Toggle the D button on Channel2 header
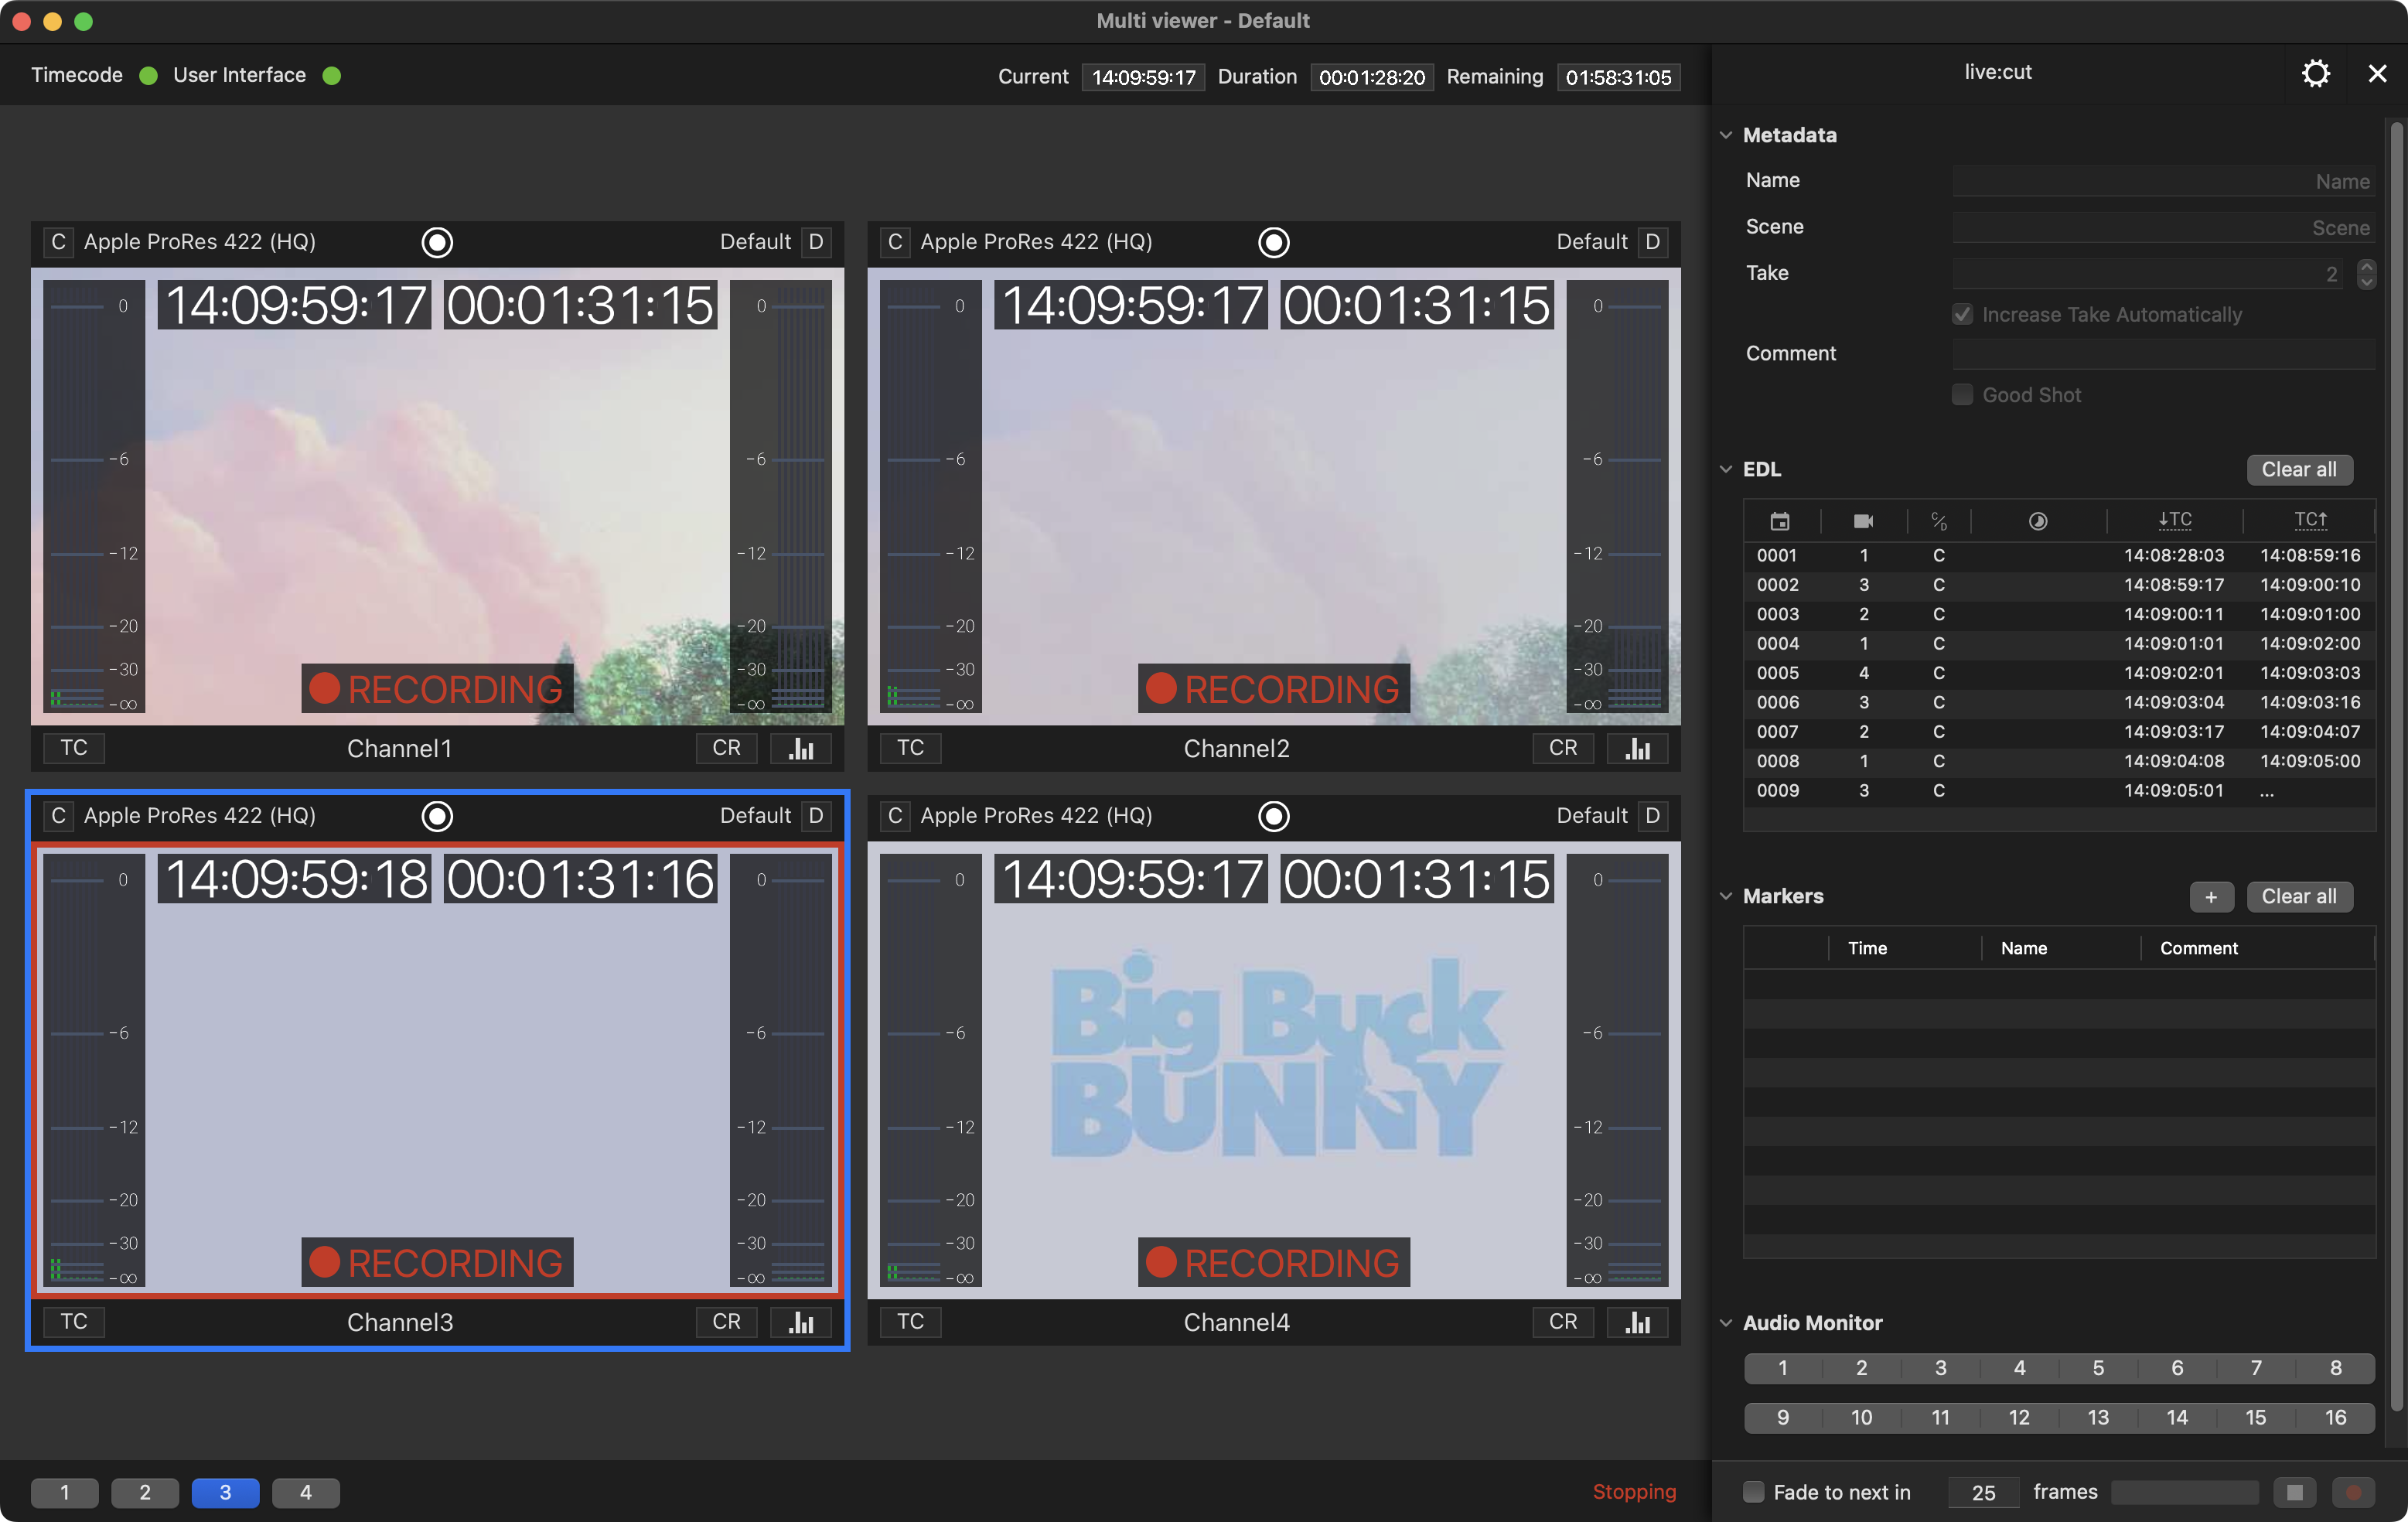Image resolution: width=2408 pixels, height=1522 pixels. 1652,242
